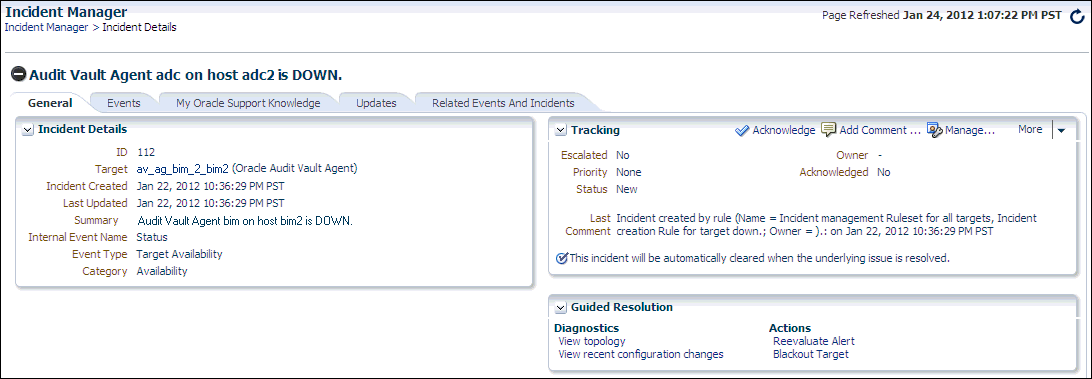Open My Oracle Support Knowledge tab

point(248,103)
